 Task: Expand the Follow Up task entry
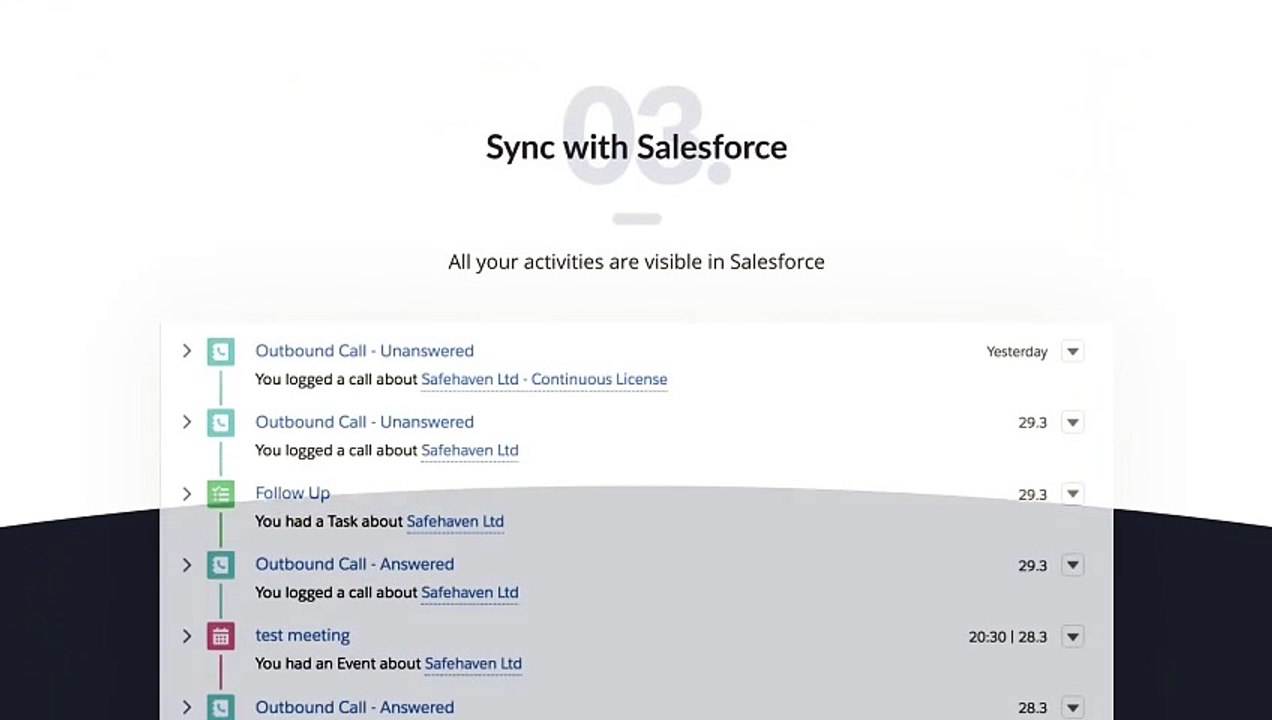186,494
